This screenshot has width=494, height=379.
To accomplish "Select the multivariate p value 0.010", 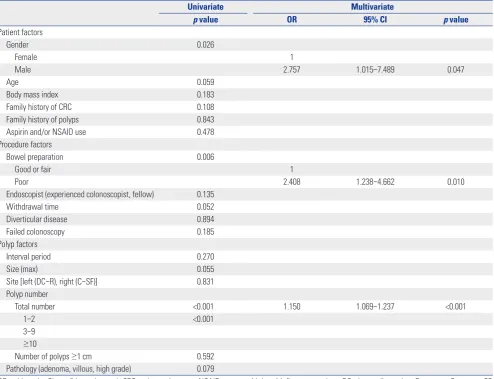I will [455, 182].
